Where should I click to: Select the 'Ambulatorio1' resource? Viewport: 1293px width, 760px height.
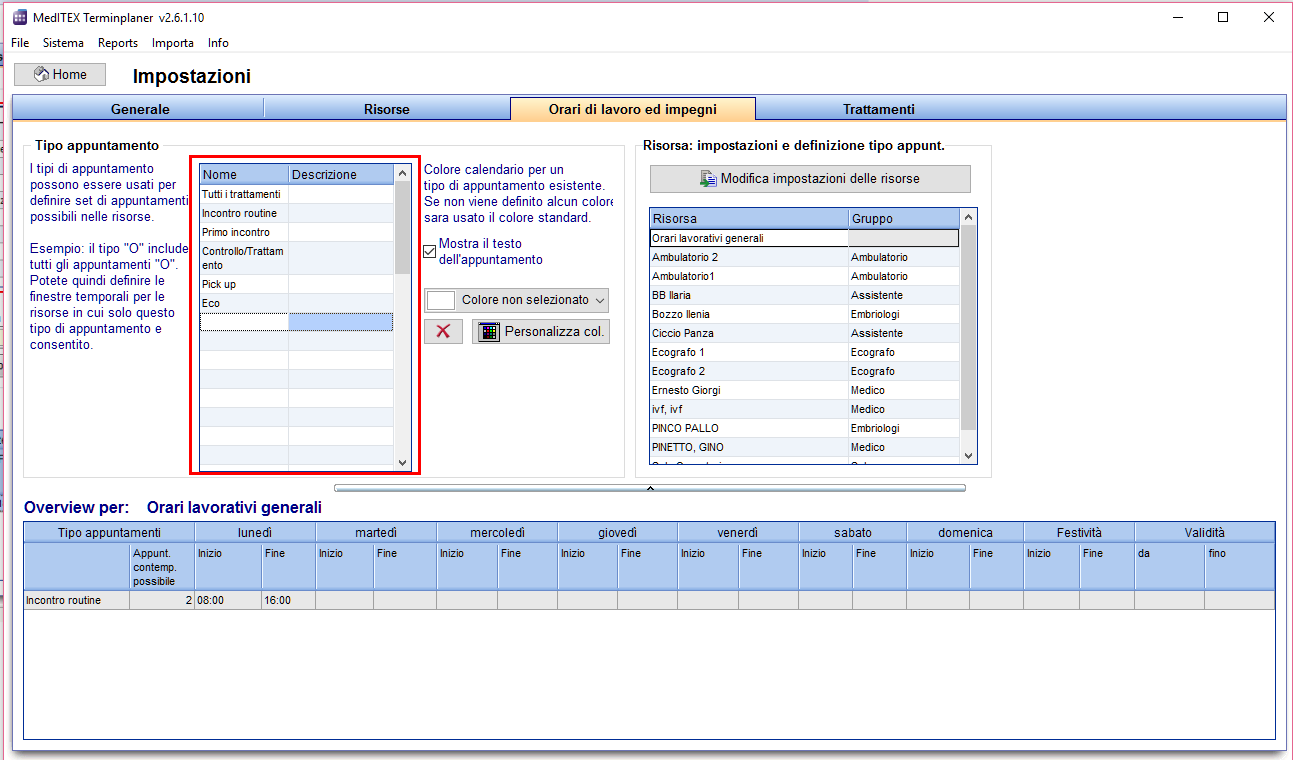pyautogui.click(x=804, y=276)
